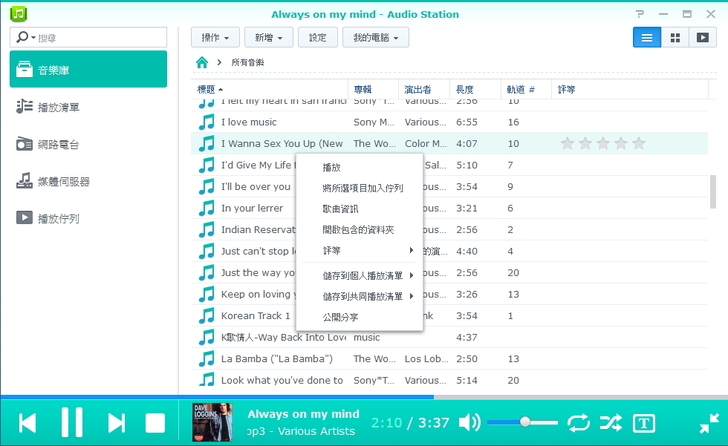Toggle the lyrics display button
Image resolution: width=728 pixels, height=446 pixels.
(644, 423)
